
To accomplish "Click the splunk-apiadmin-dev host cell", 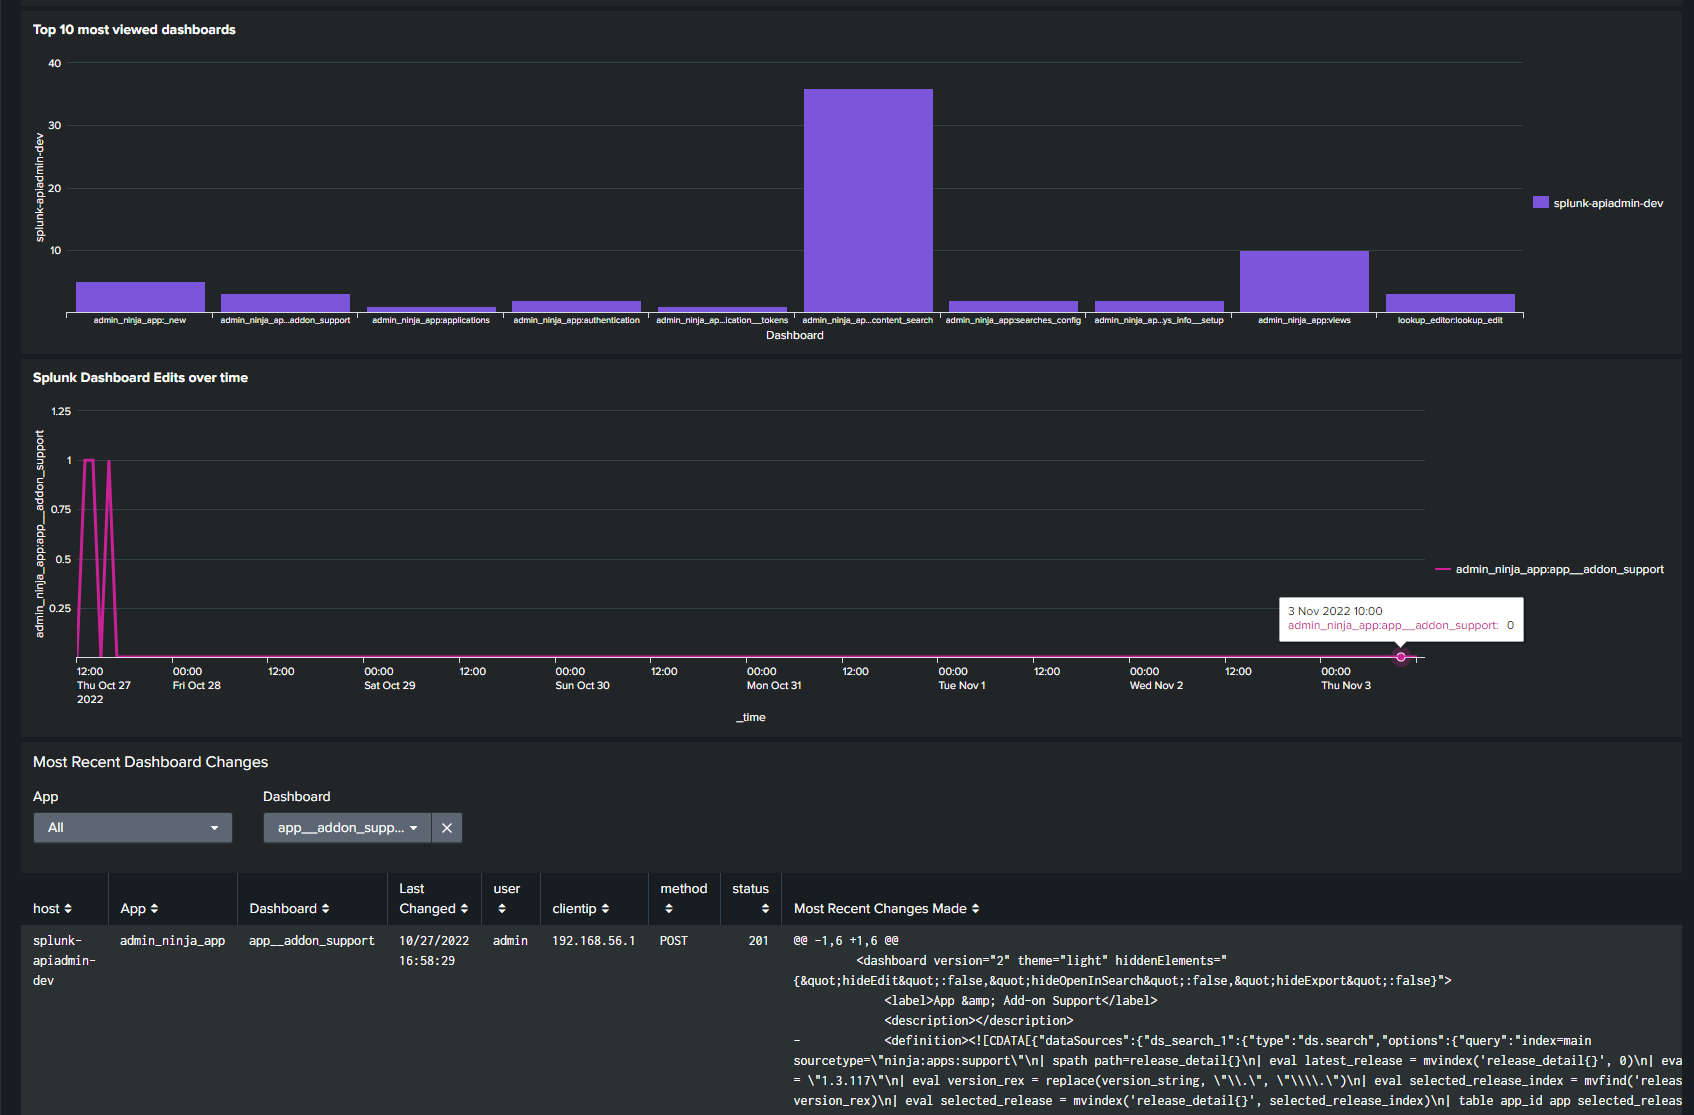I will pos(64,960).
